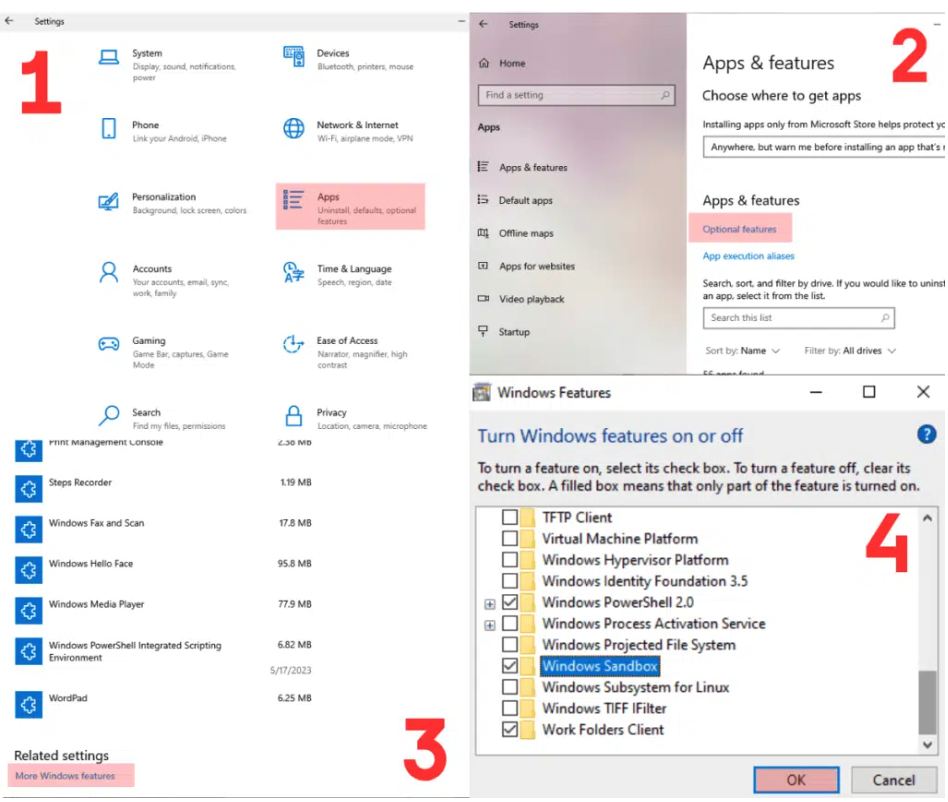Open Startup in sidebar
The height and width of the screenshot is (802, 948).
513,332
